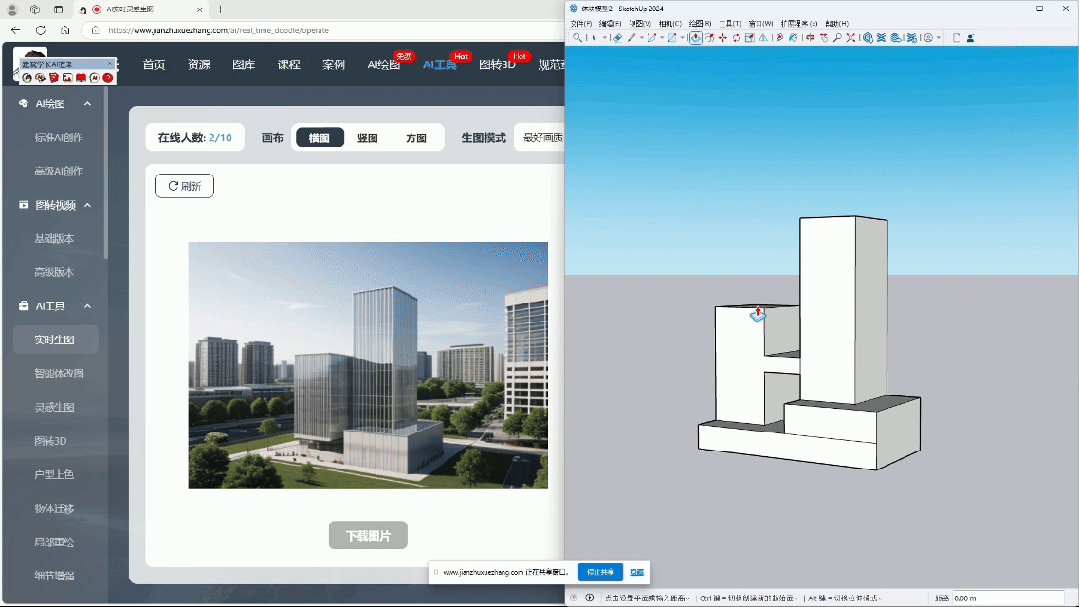Image resolution: width=1079 pixels, height=607 pixels.
Task: Select 方图 square canvas option
Action: (416, 138)
